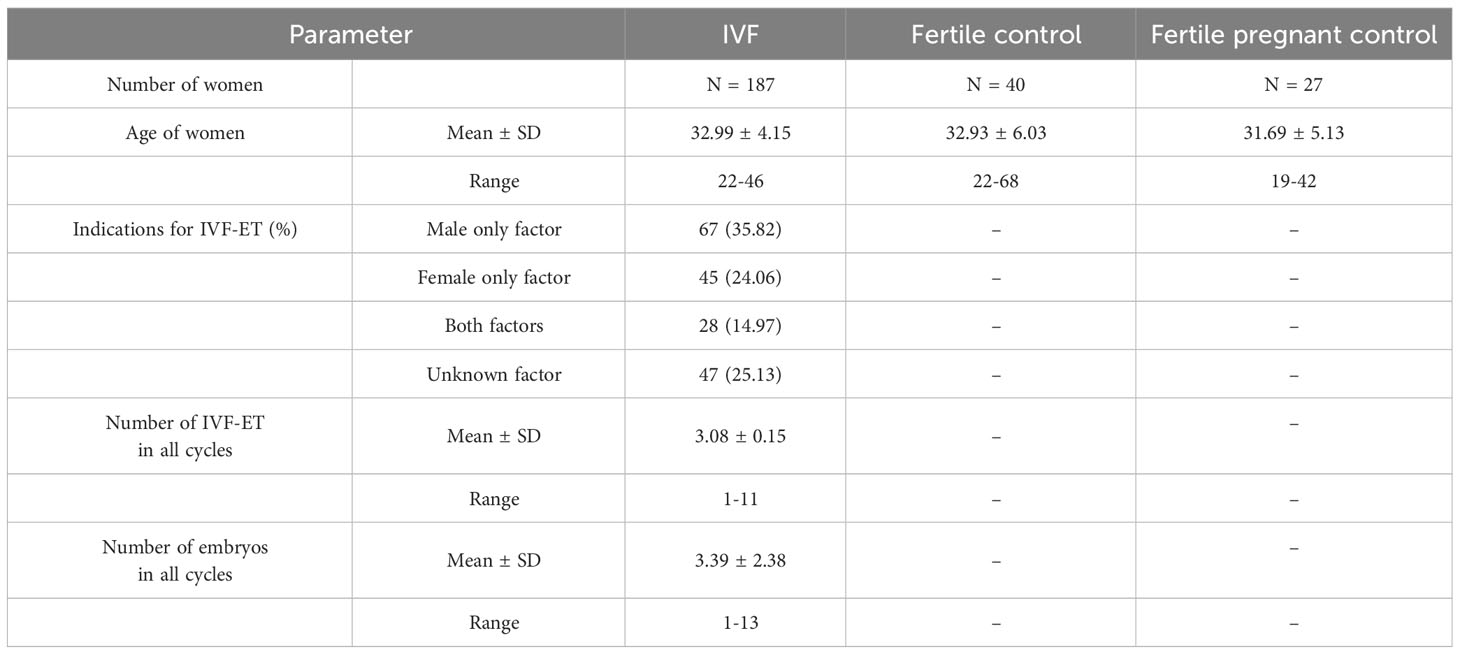Select the 31.69 ± 5.13 cell
The image size is (1460, 654).
(1294, 133)
